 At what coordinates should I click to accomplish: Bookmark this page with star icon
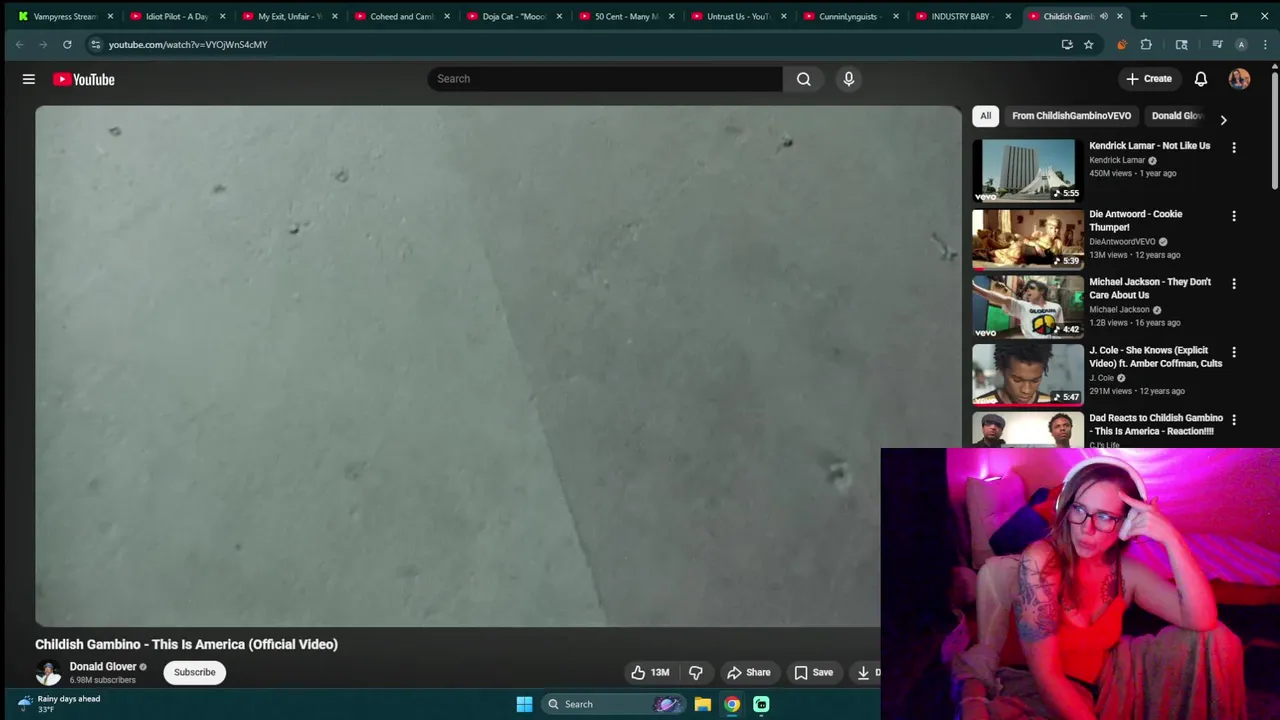[x=1088, y=44]
